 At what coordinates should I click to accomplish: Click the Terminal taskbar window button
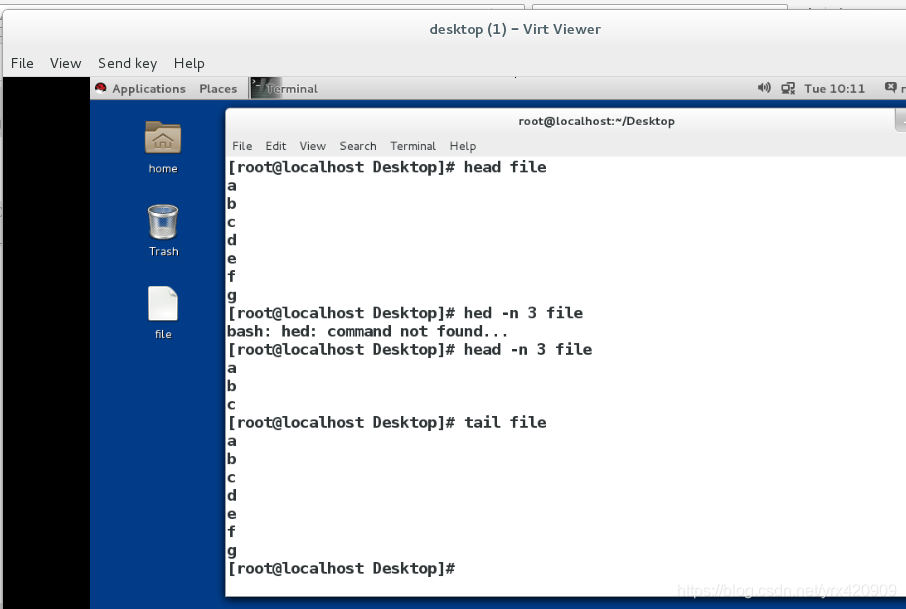click(x=284, y=88)
